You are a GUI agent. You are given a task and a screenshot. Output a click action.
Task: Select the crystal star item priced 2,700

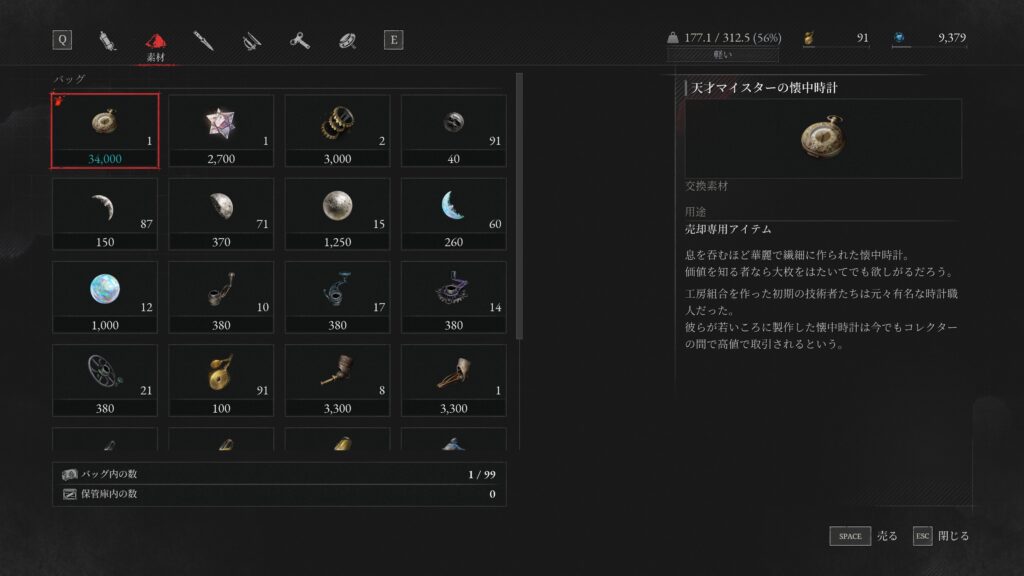coord(221,131)
